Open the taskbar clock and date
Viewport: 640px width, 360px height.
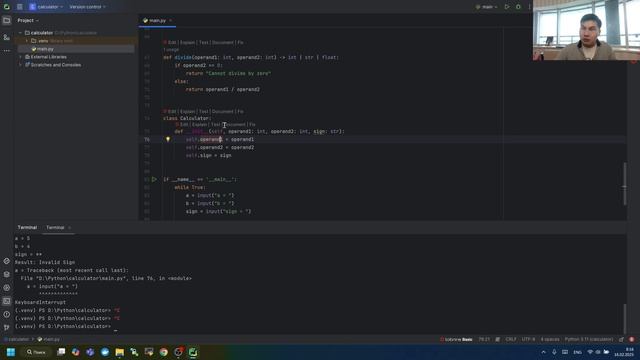(x=624, y=352)
